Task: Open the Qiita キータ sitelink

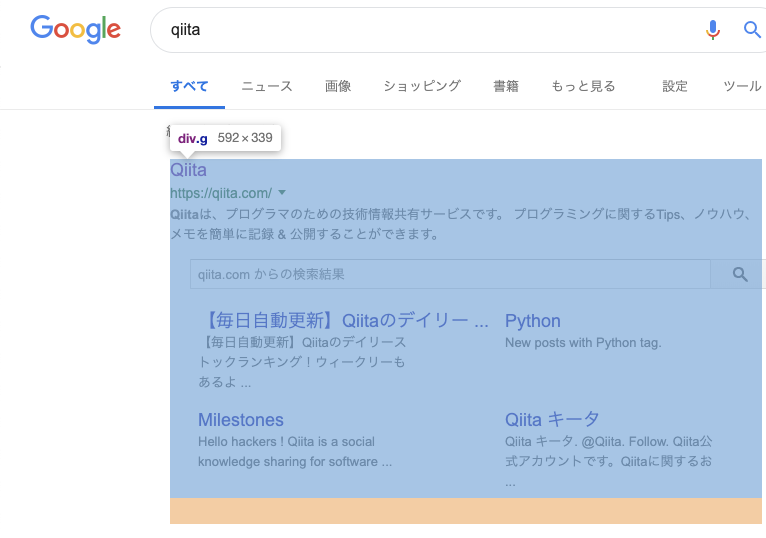Action: point(552,419)
